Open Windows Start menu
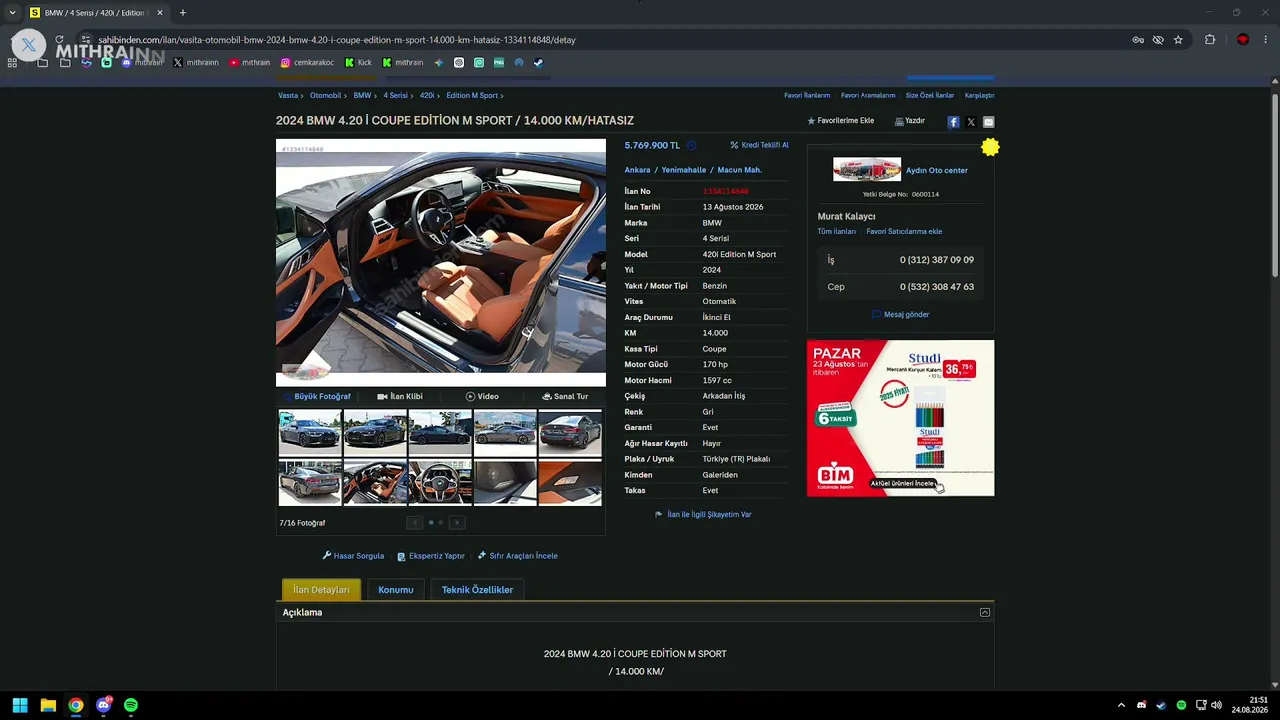Image resolution: width=1280 pixels, height=720 pixels. 20,705
